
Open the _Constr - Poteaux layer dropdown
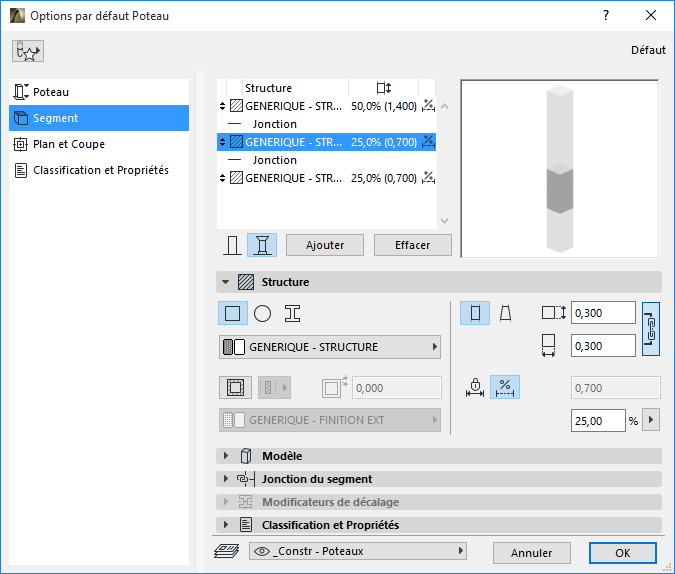click(x=357, y=551)
